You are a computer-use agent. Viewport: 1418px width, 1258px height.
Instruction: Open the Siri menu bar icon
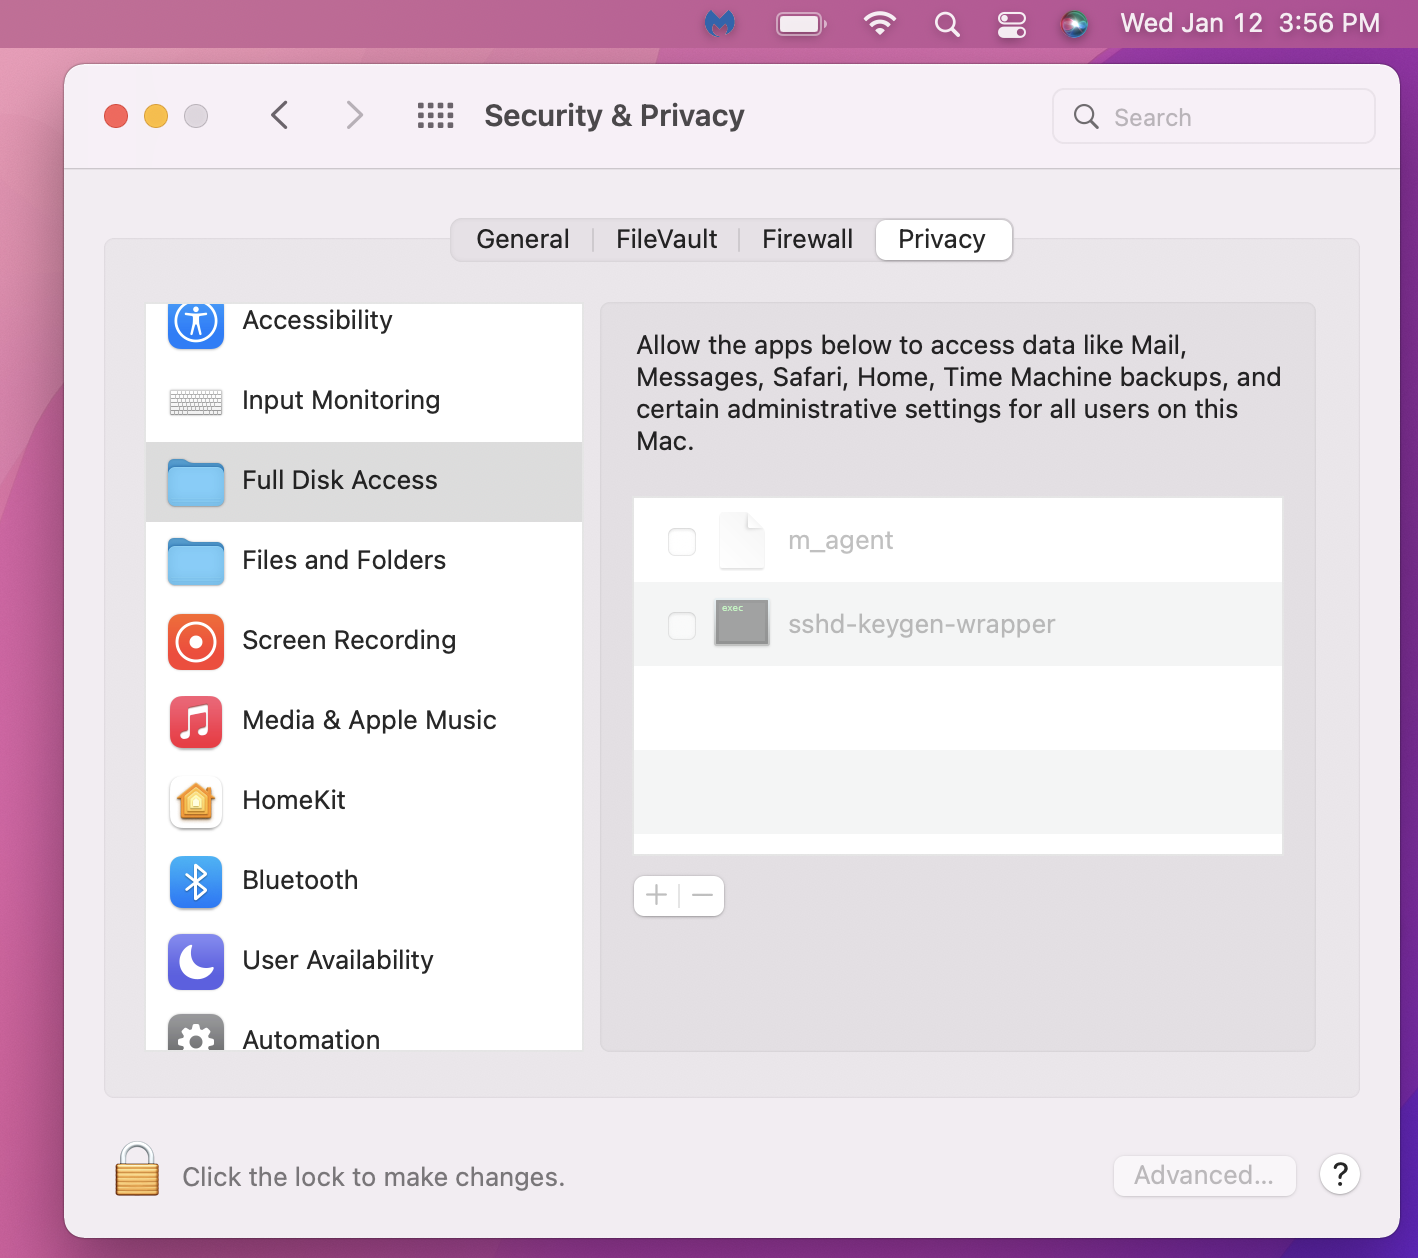coord(1074,24)
